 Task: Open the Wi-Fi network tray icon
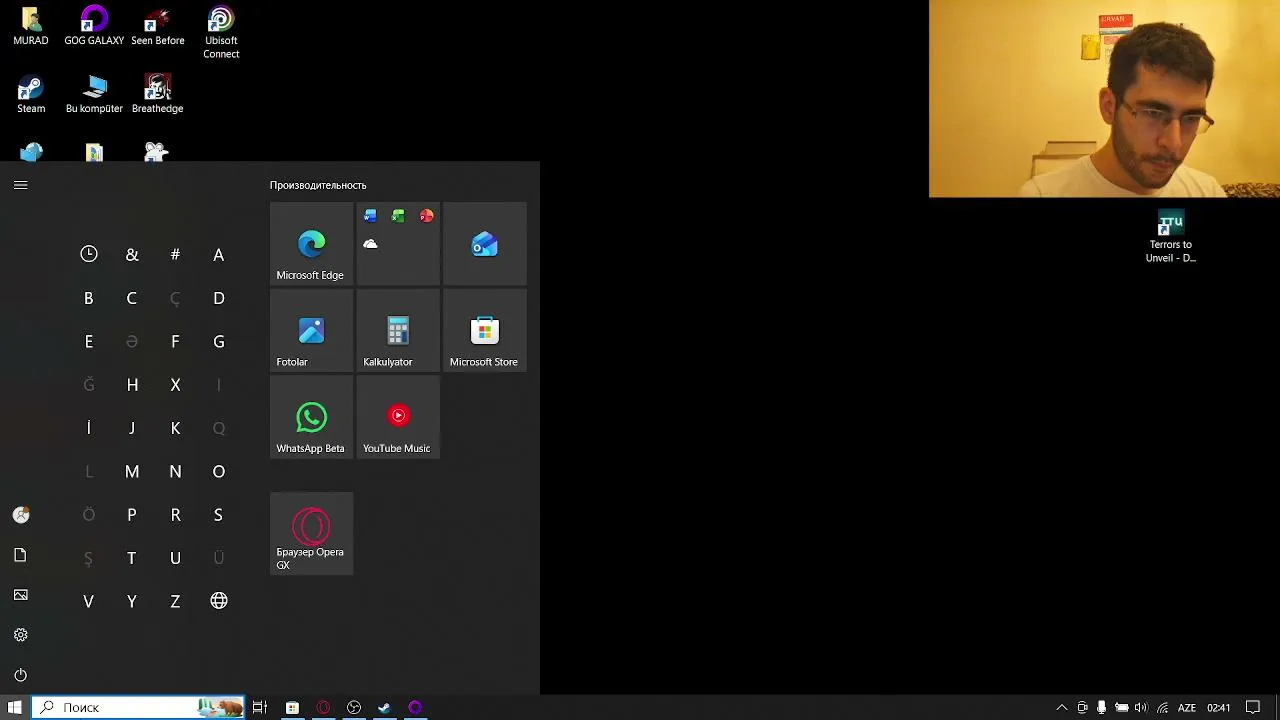[1162, 707]
